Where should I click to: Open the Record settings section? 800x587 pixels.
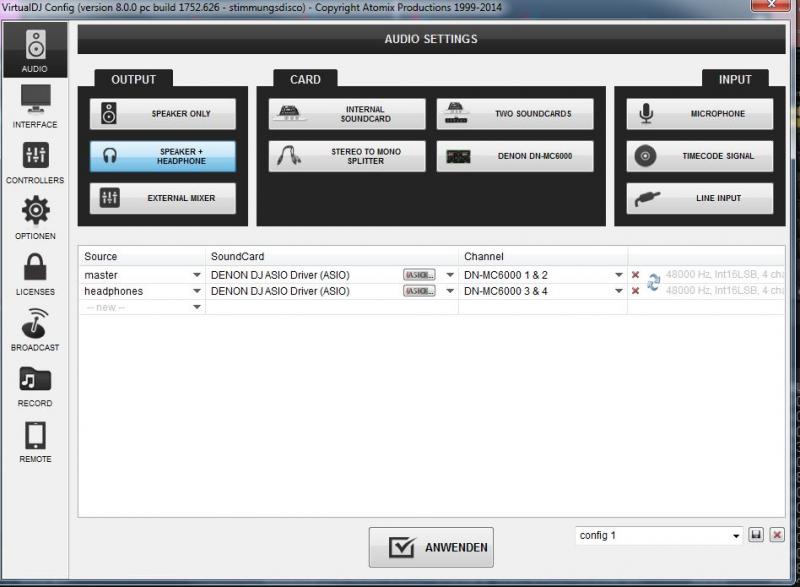[x=35, y=386]
